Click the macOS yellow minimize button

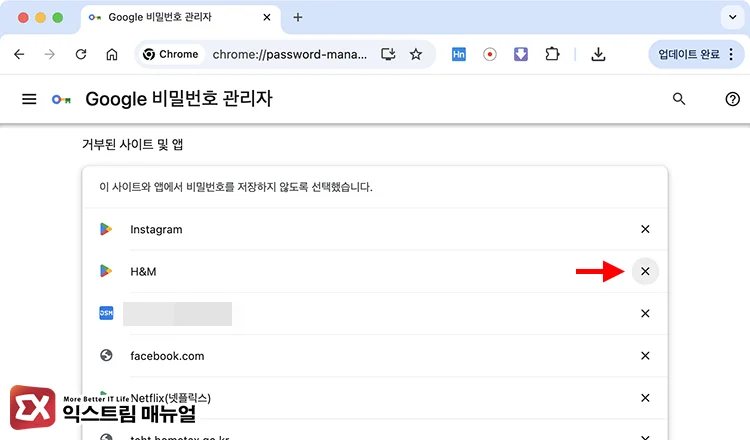tap(40, 18)
